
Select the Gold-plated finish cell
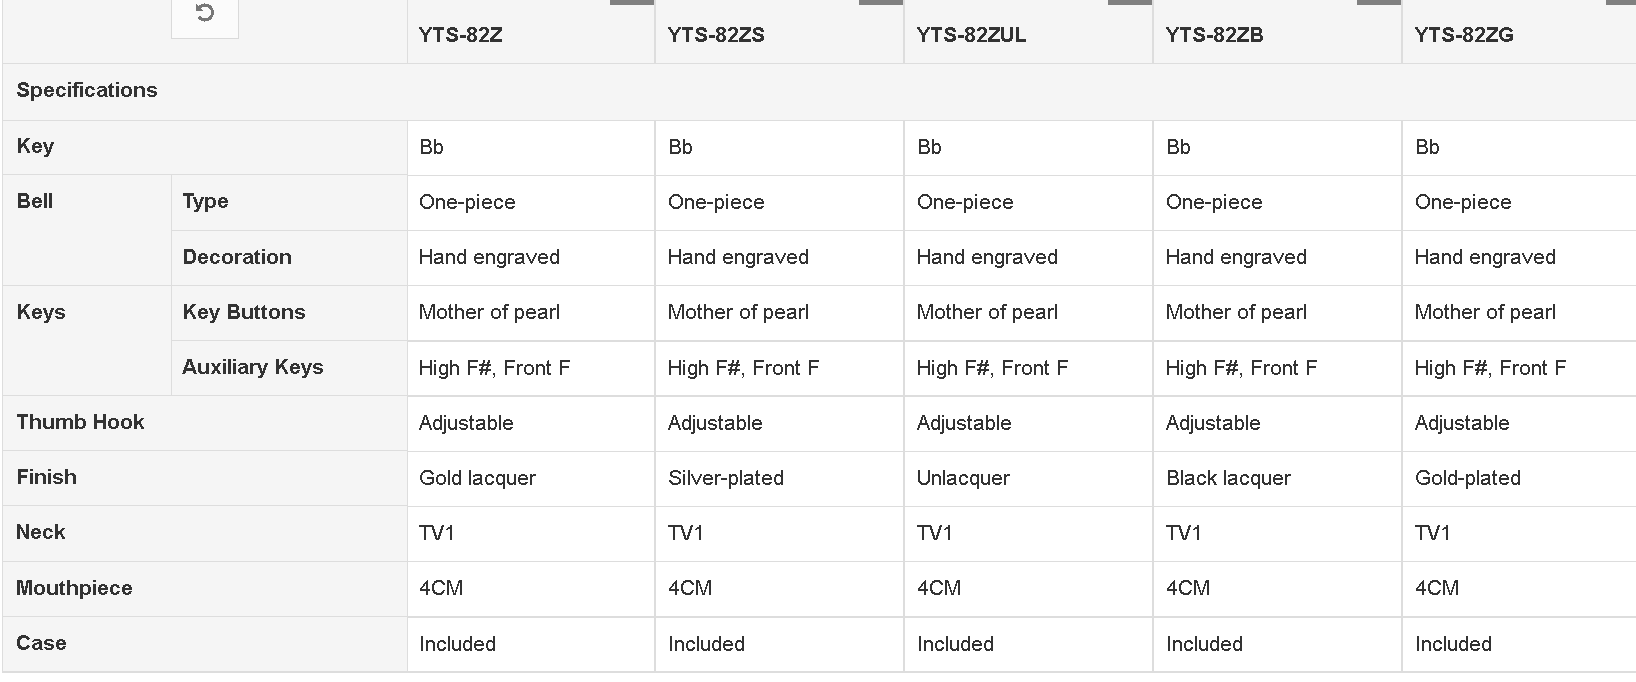coord(1467,478)
